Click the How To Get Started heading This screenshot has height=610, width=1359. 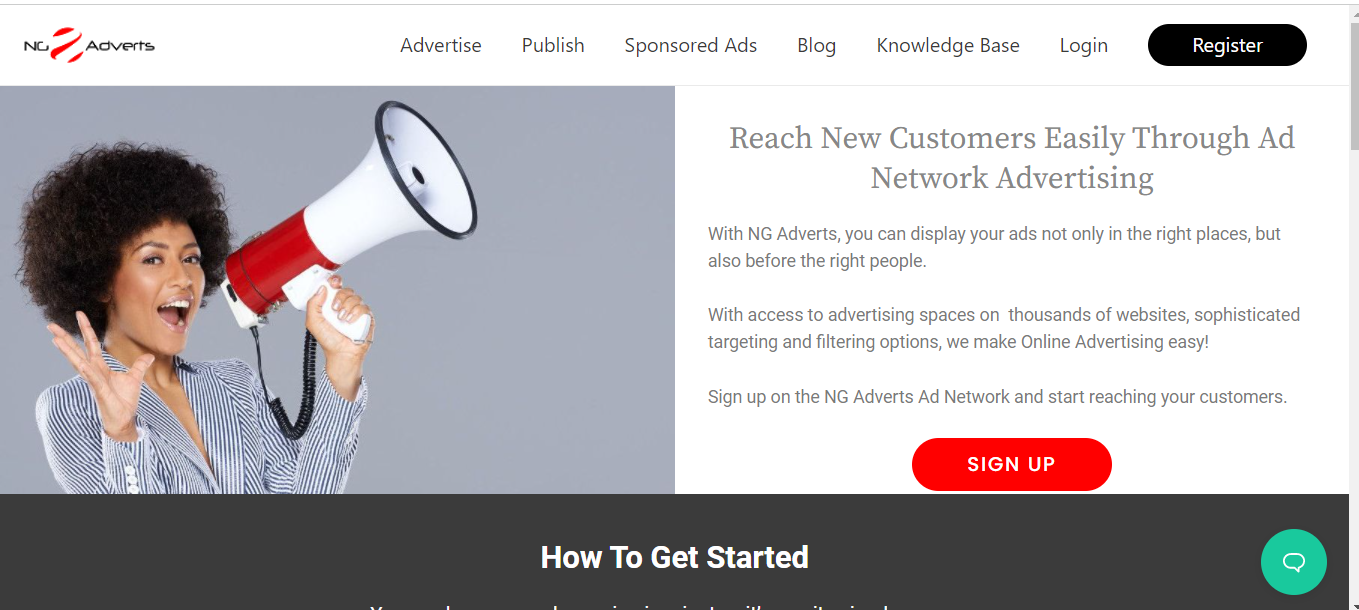pos(675,557)
